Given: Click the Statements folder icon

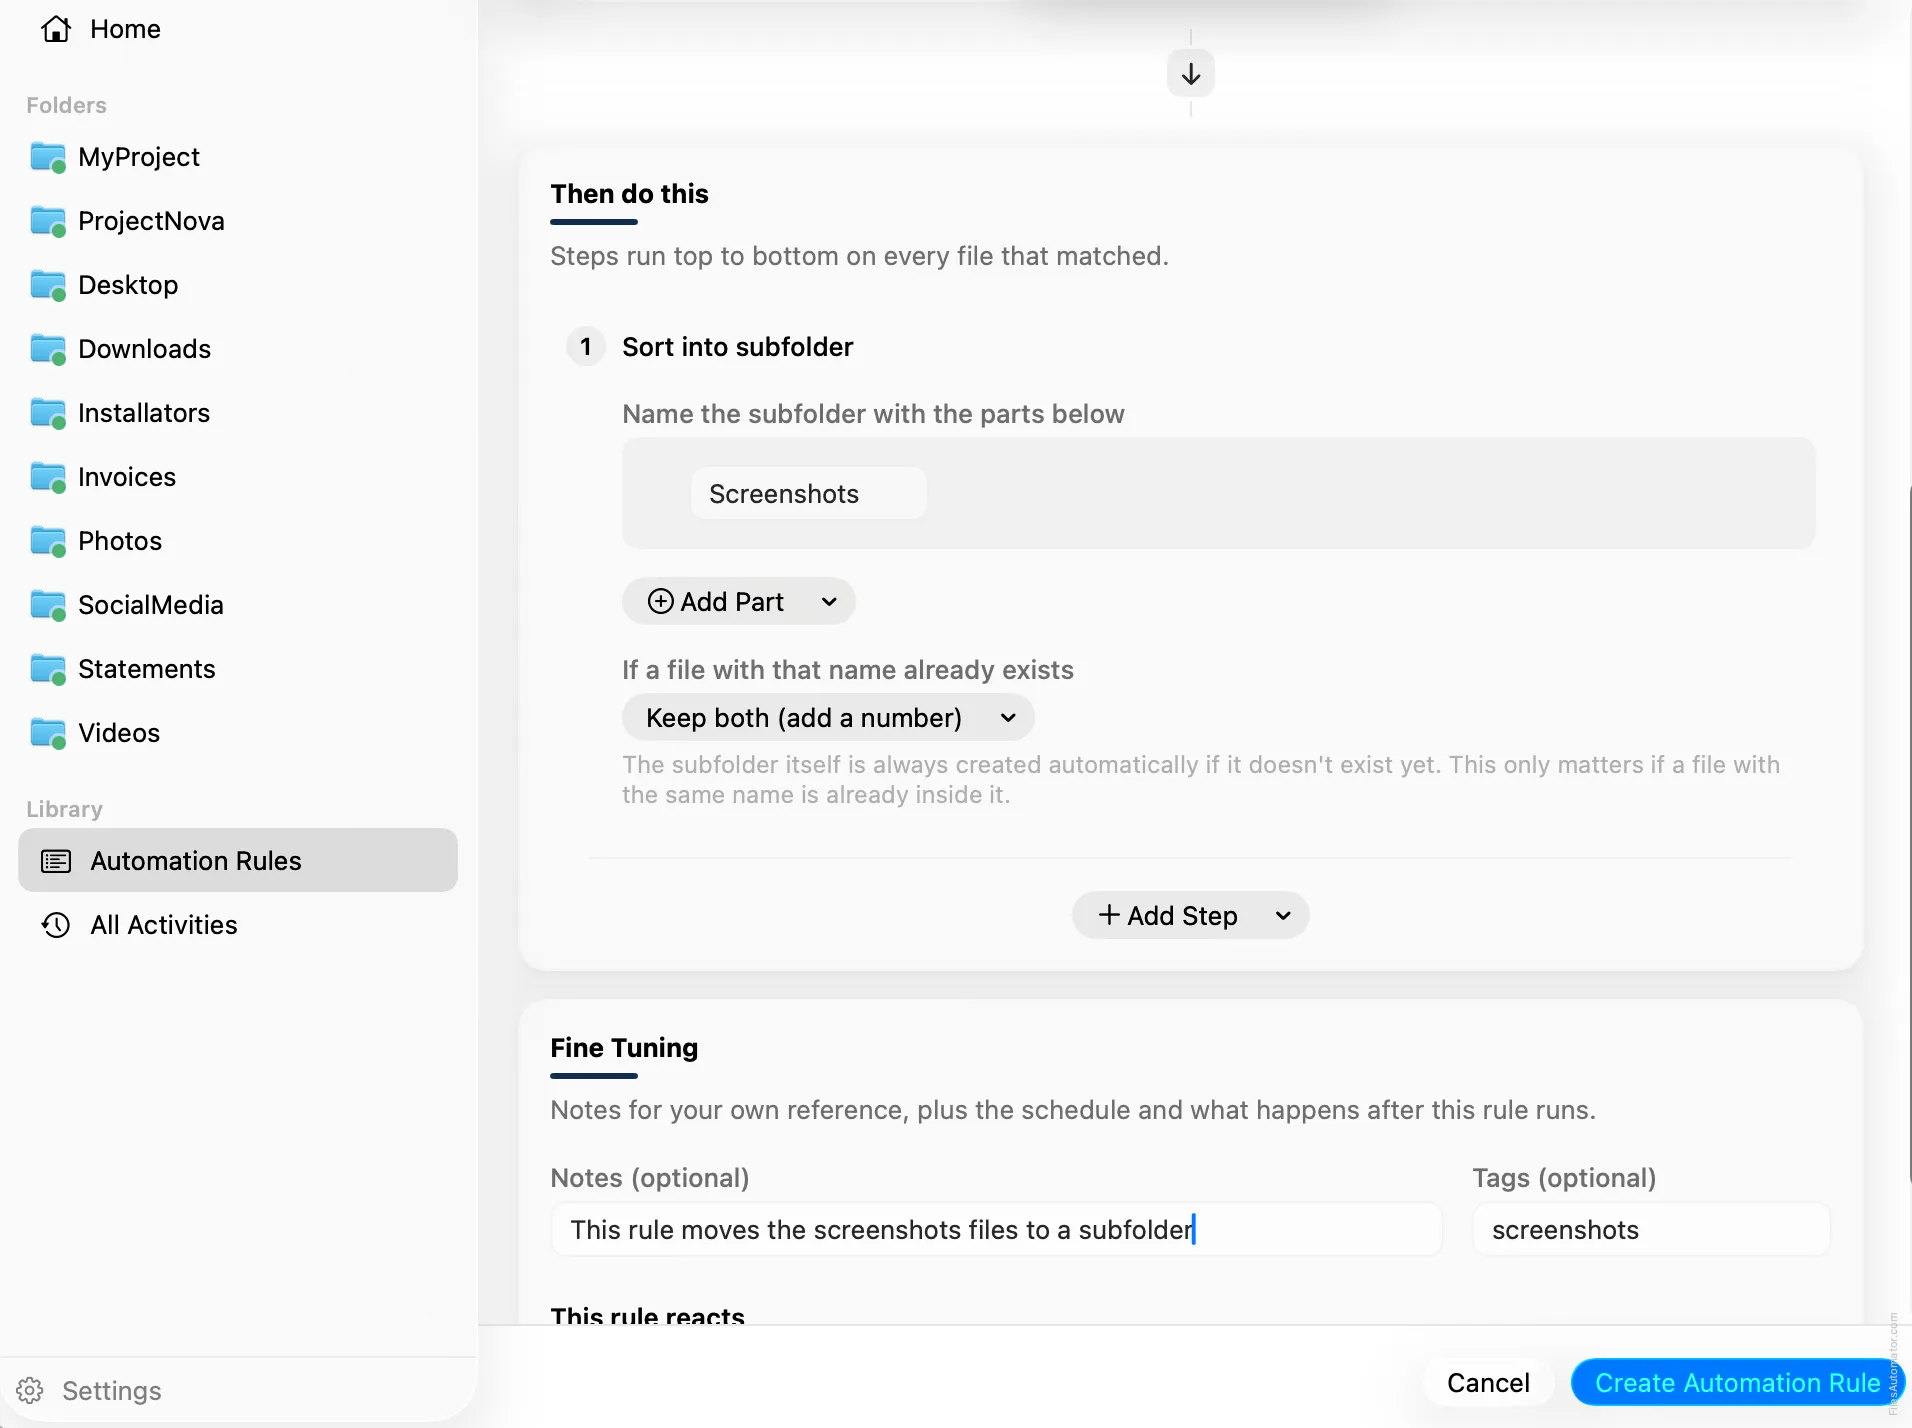Looking at the screenshot, I should pyautogui.click(x=48, y=669).
